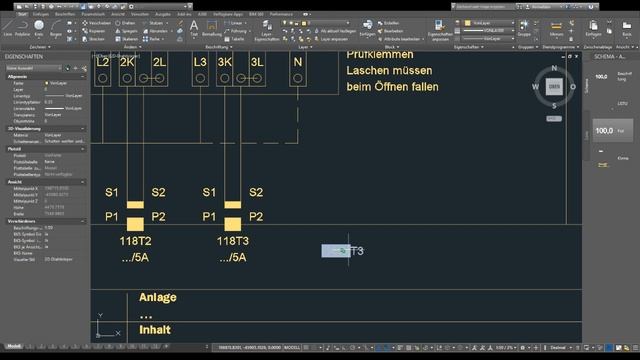Pick the Abrunden fillet tool

[157, 31]
